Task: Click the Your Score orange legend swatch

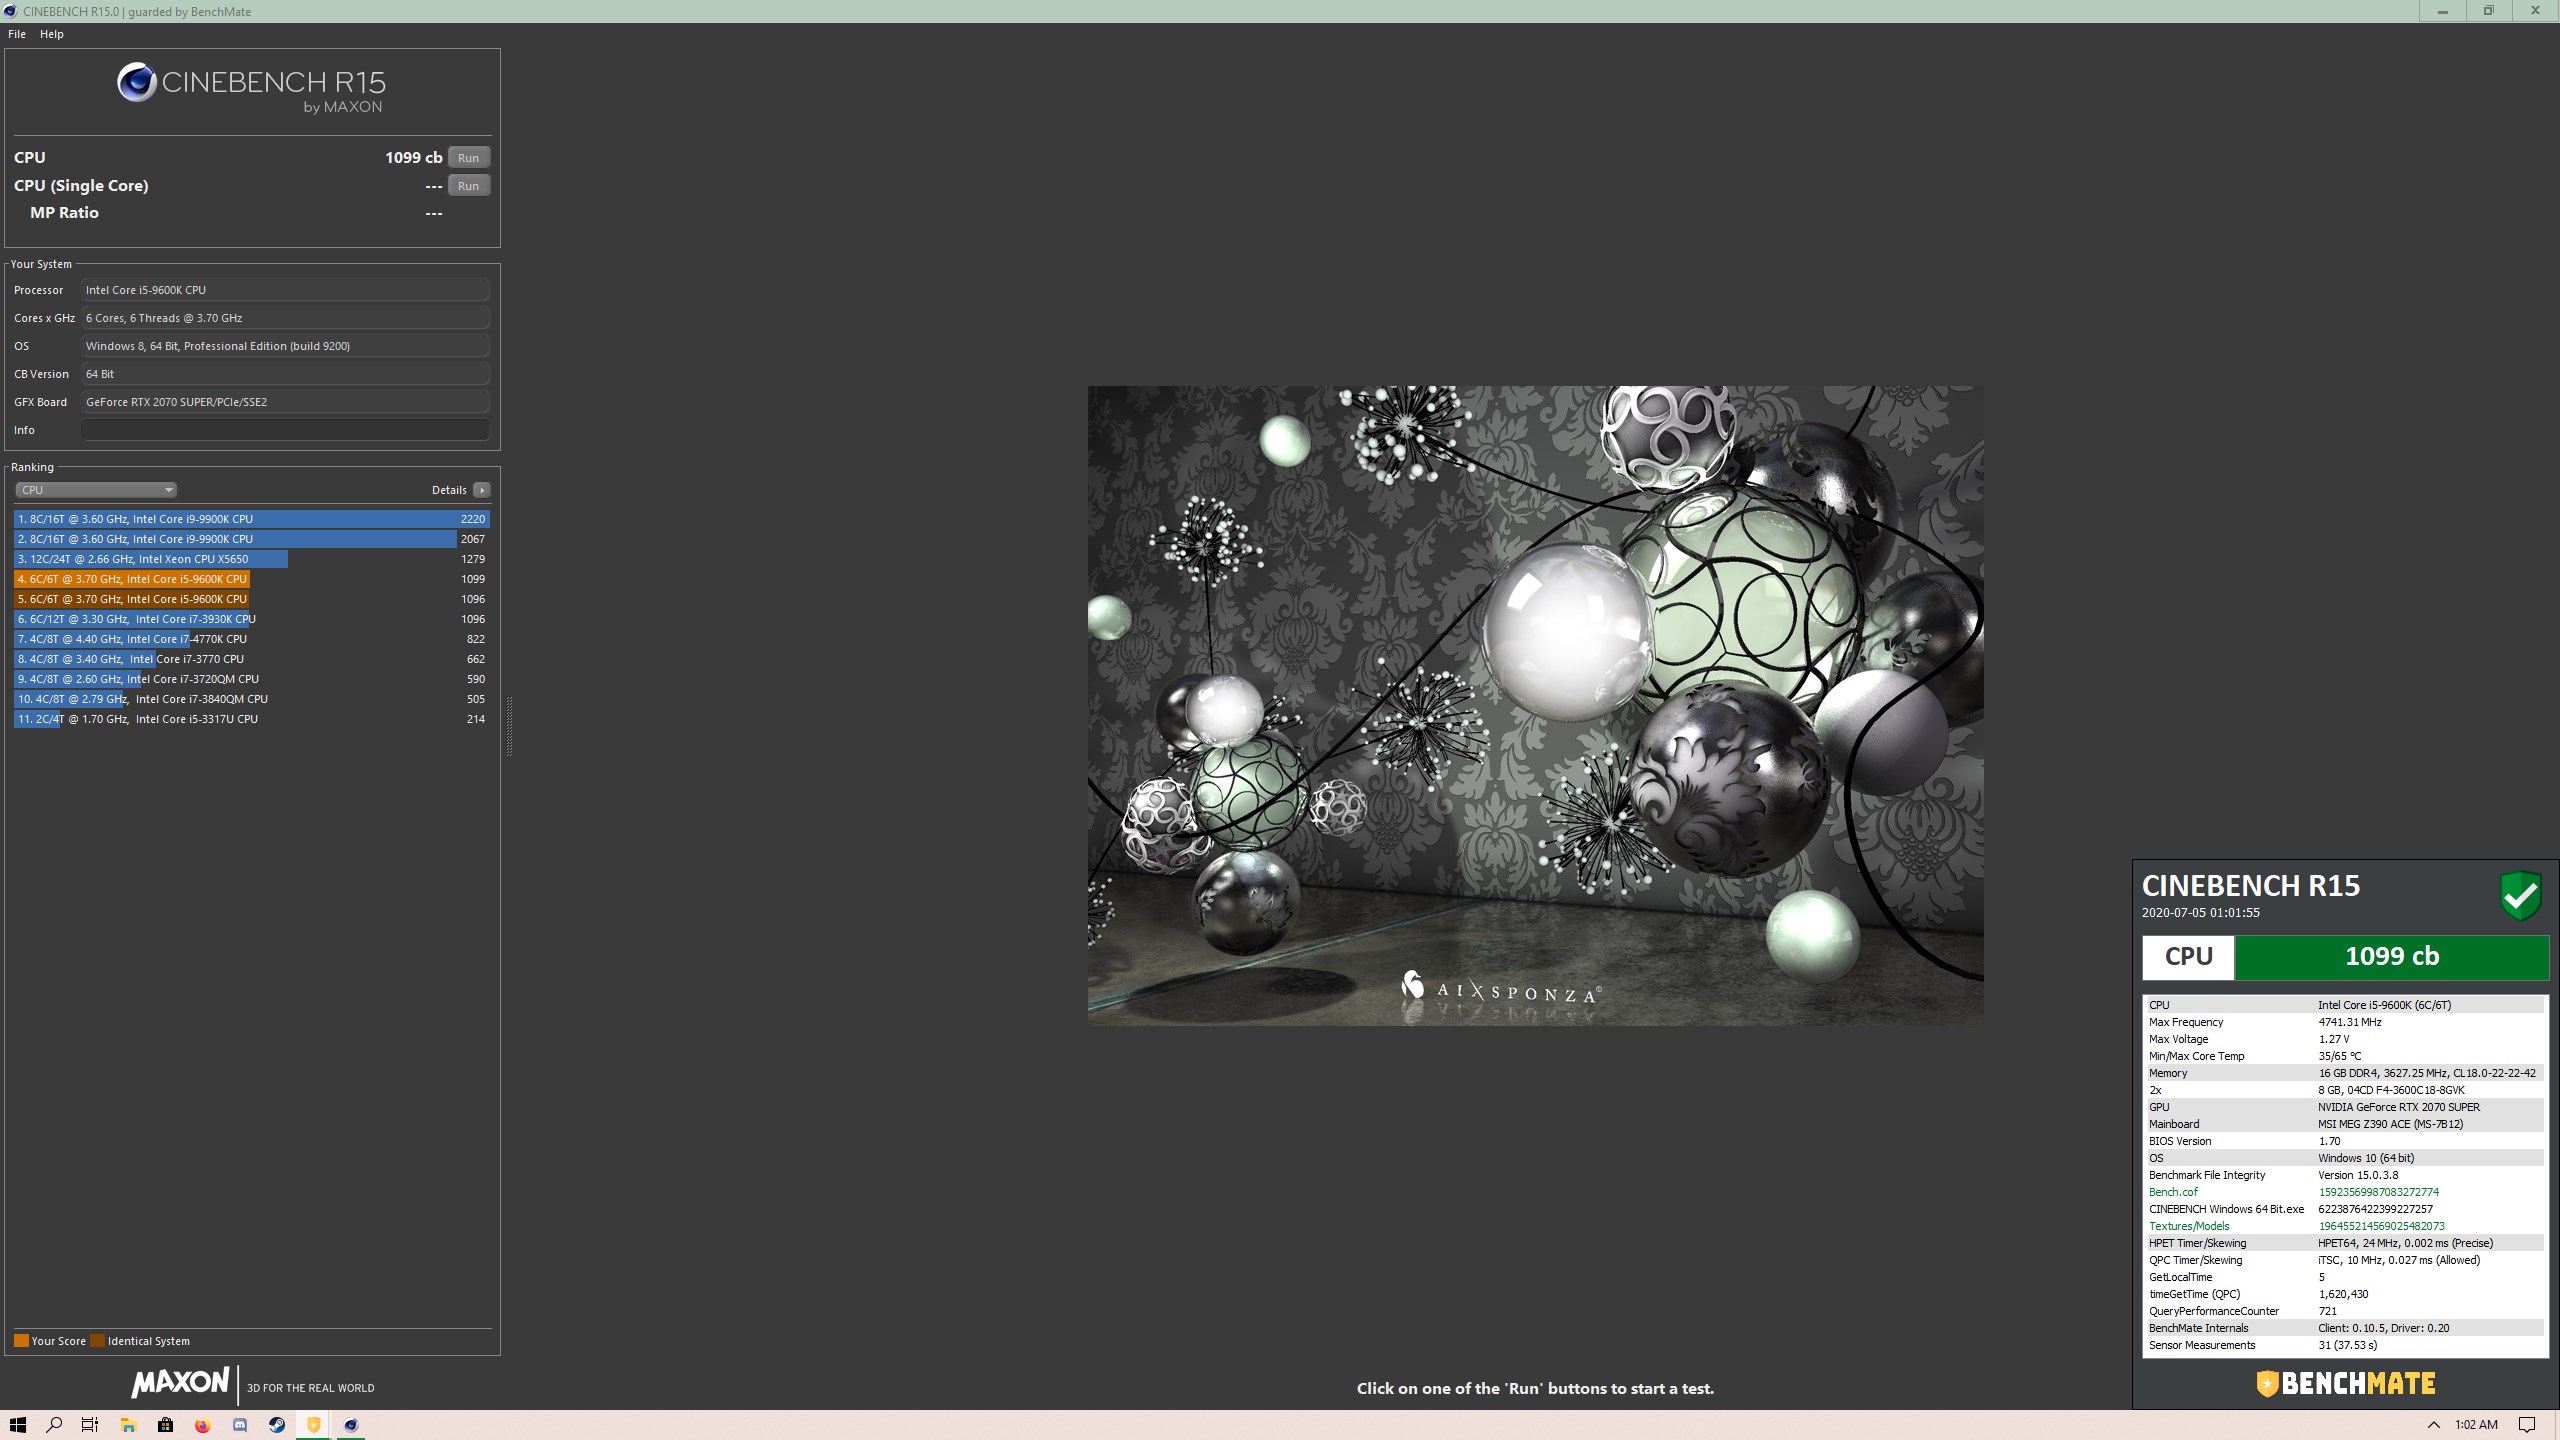Action: pos(21,1341)
